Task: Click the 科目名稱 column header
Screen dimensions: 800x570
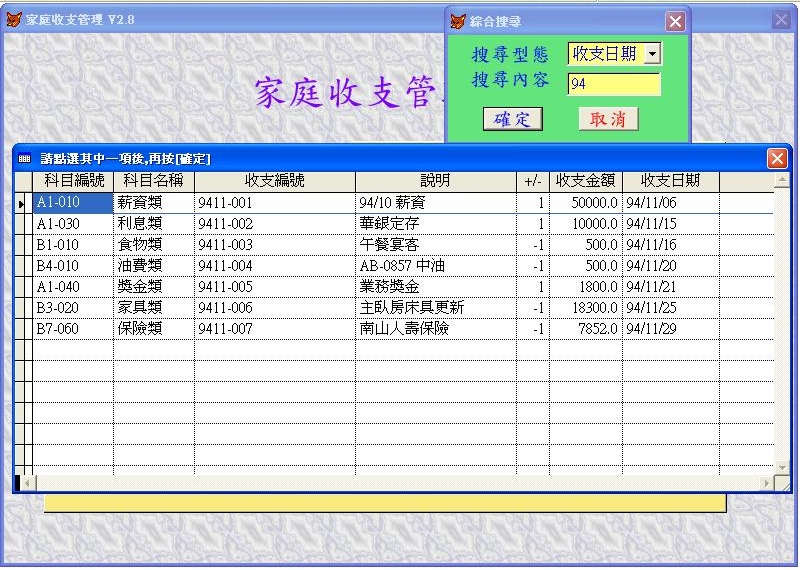Action: click(154, 181)
